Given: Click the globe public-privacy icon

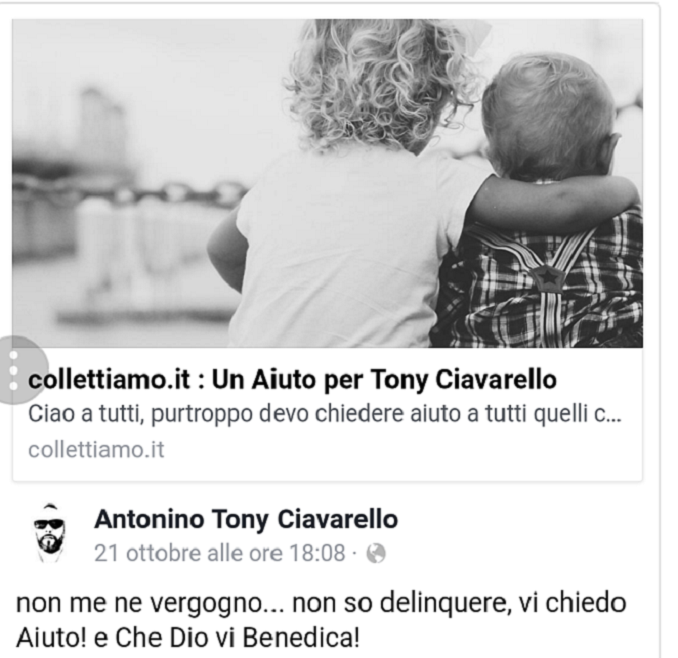Looking at the screenshot, I should tap(376, 553).
